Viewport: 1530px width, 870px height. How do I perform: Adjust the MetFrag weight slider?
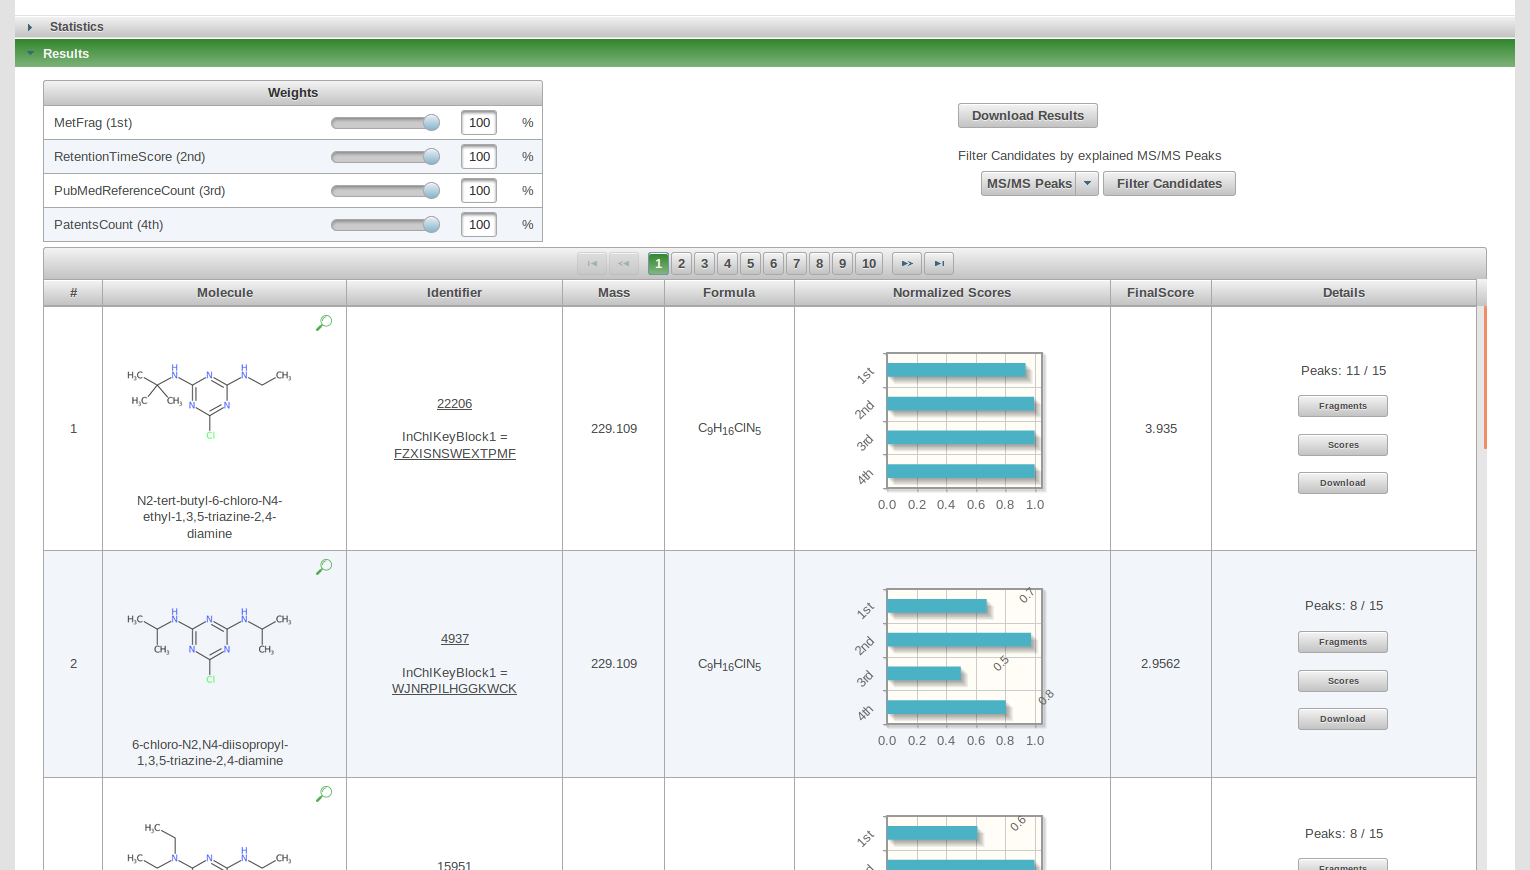point(431,123)
